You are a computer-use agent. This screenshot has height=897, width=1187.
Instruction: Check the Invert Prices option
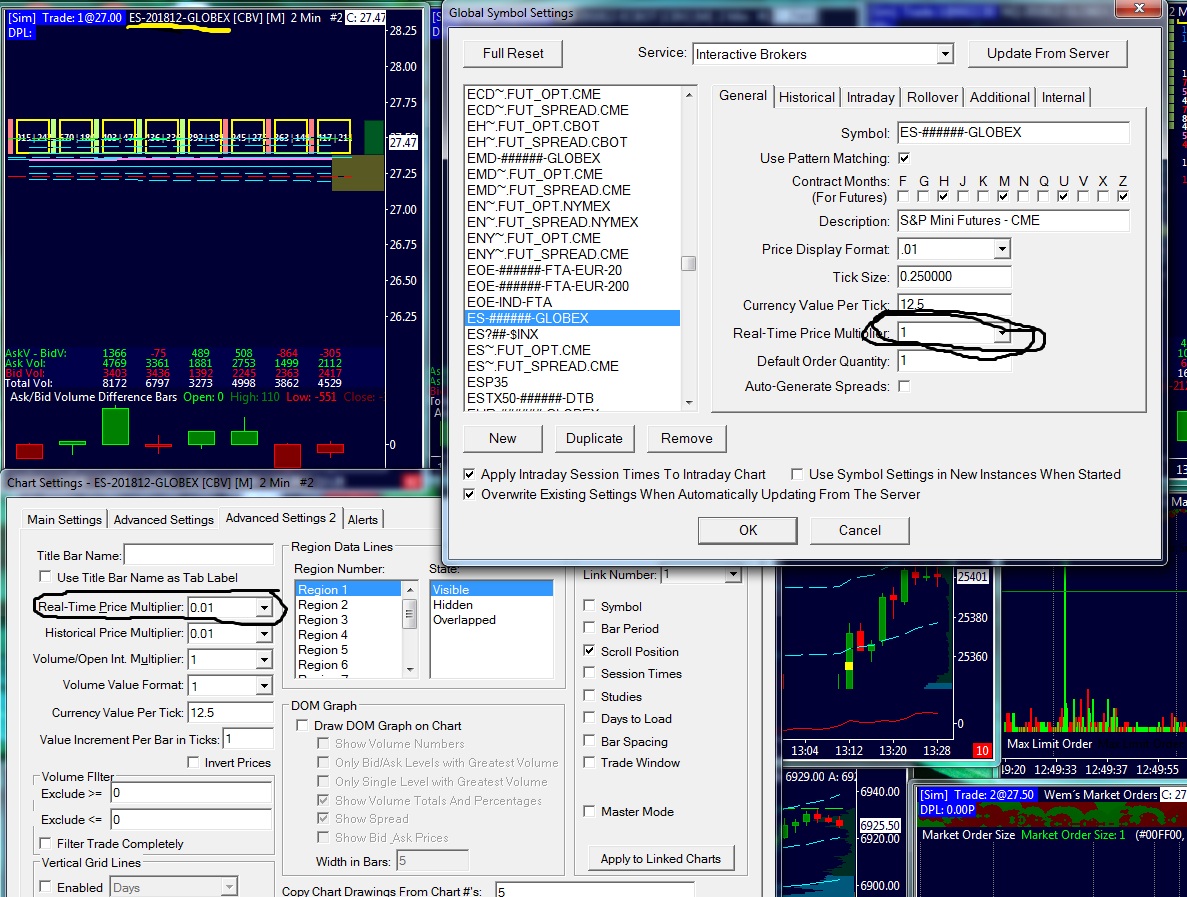195,763
